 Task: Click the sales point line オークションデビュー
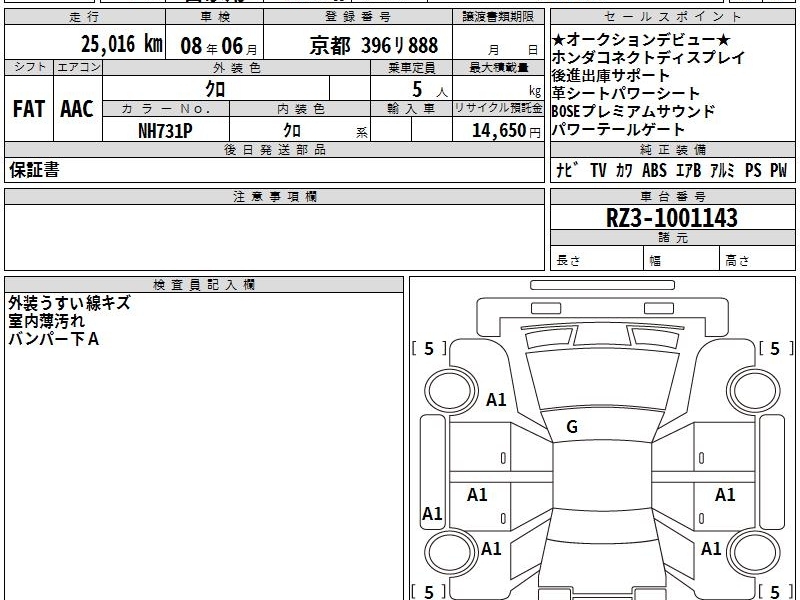641,39
